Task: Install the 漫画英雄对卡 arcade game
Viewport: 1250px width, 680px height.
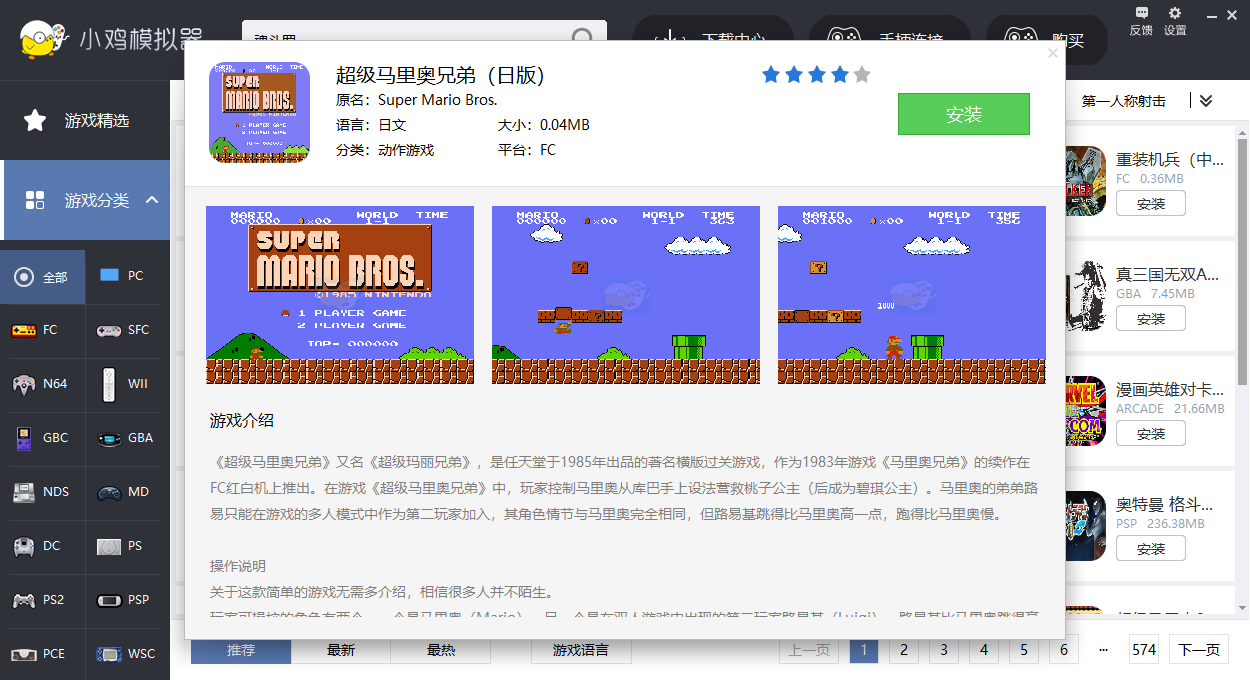Action: click(1151, 433)
